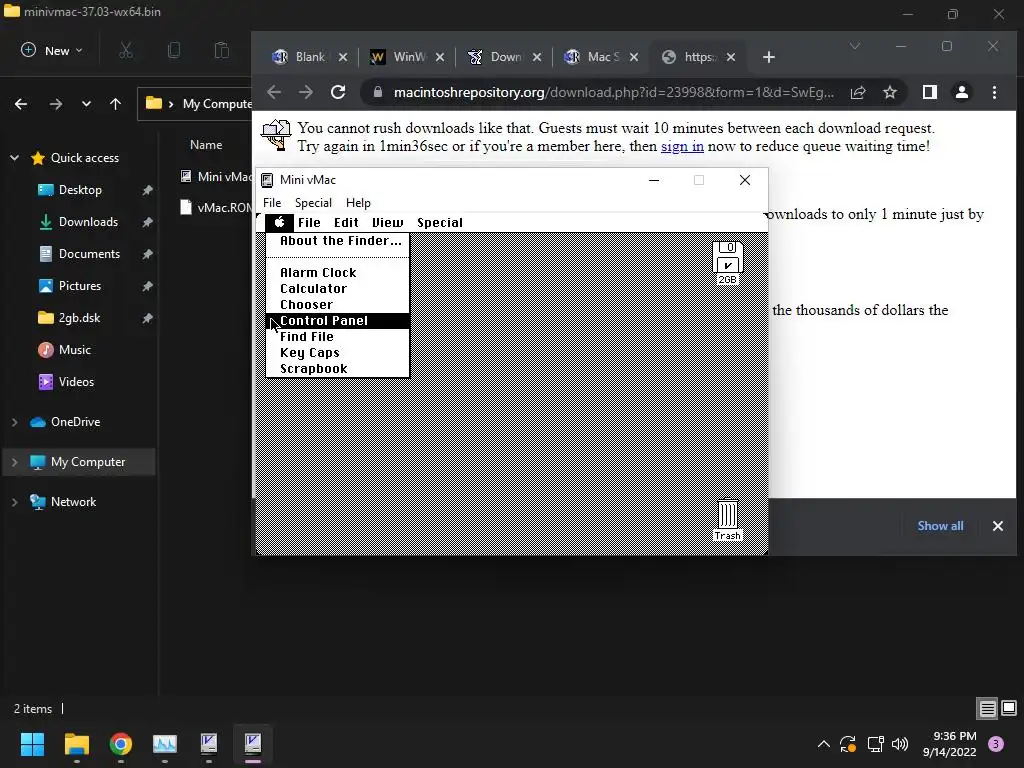Click the address bar in Chrome
Screen dimensions: 1024x768
[613, 92]
